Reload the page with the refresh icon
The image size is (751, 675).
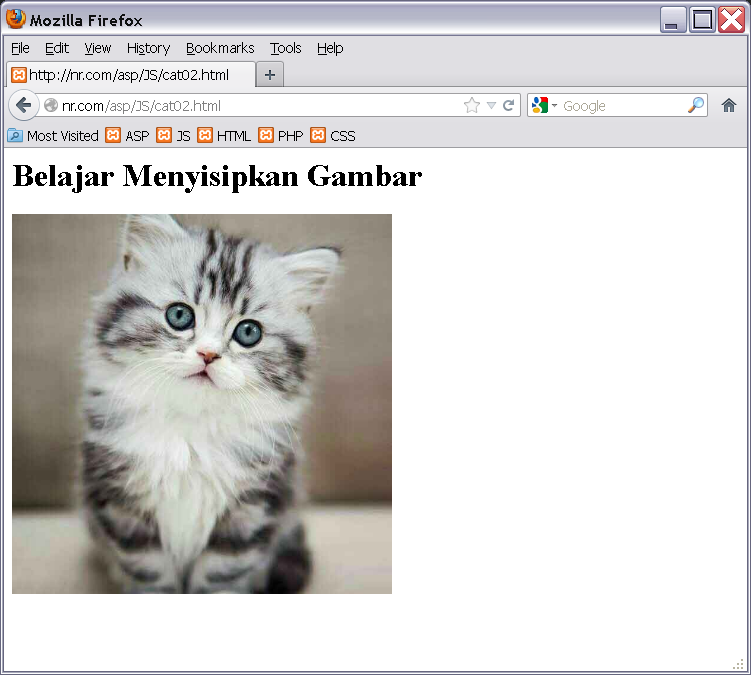[509, 105]
